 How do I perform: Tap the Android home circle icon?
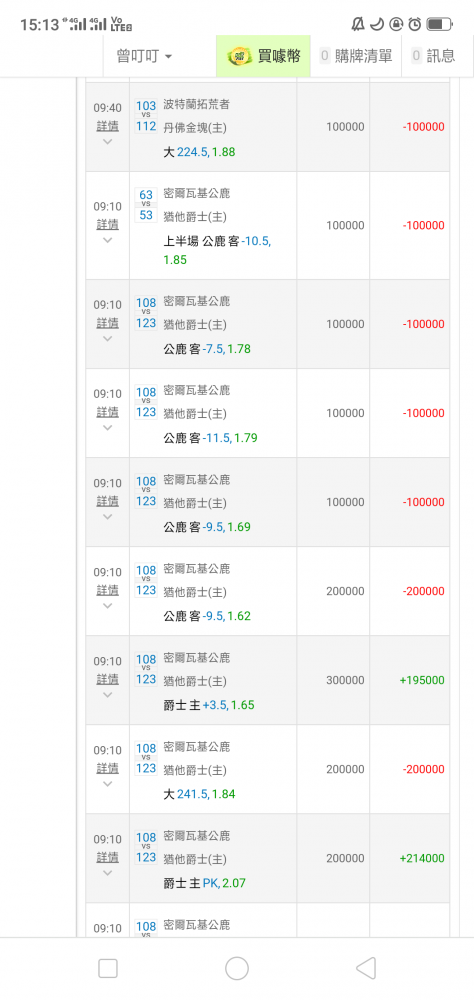click(x=237, y=968)
